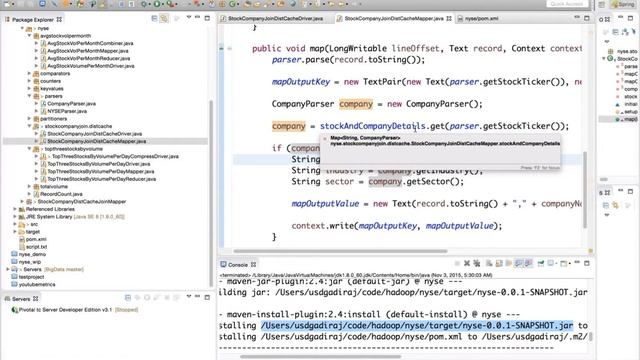Select the Console view tab
The width and height of the screenshot is (640, 360).
click(x=238, y=264)
